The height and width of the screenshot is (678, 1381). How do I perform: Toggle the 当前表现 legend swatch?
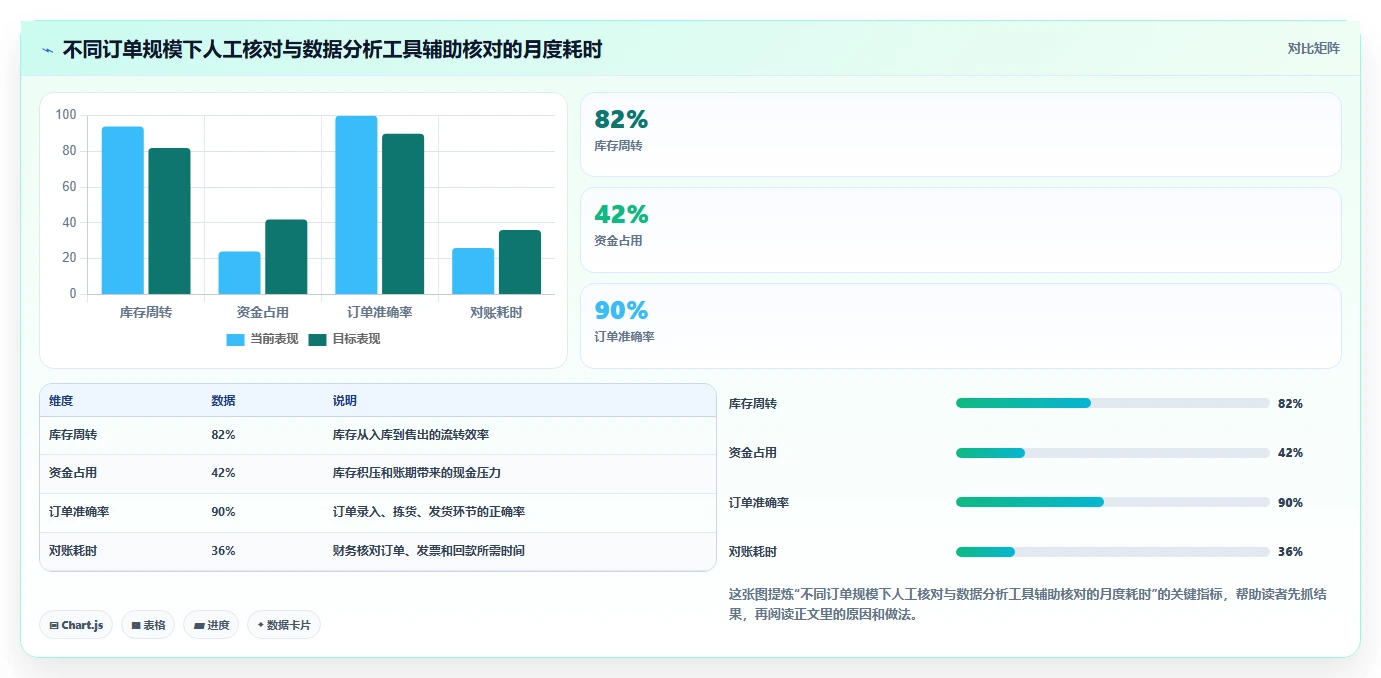click(235, 340)
